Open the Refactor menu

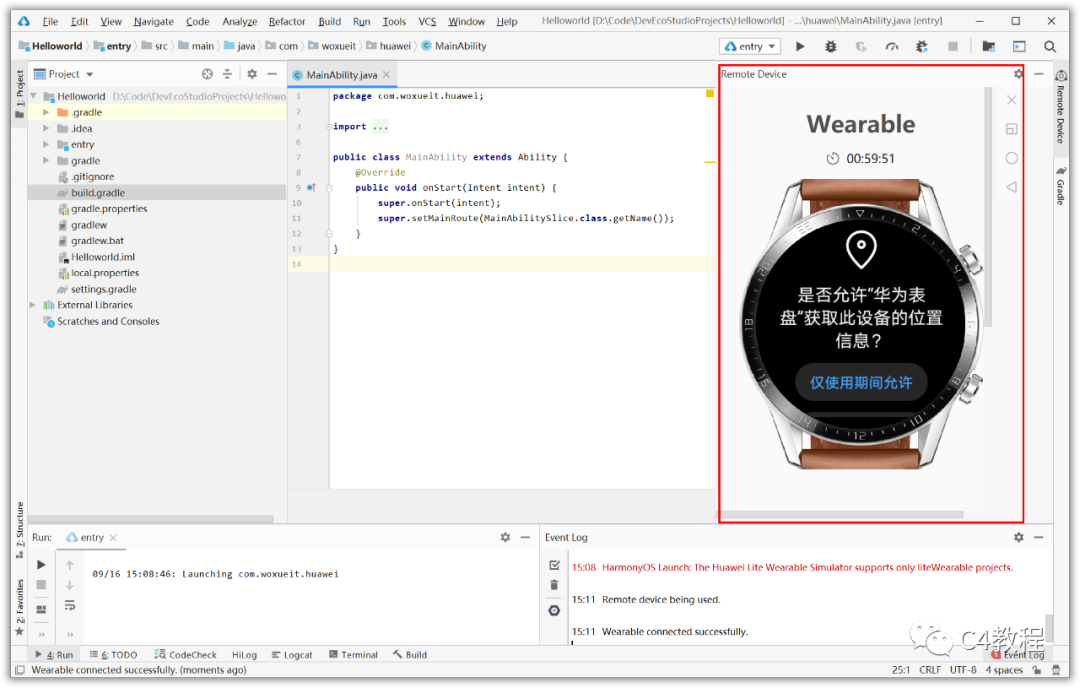click(287, 21)
